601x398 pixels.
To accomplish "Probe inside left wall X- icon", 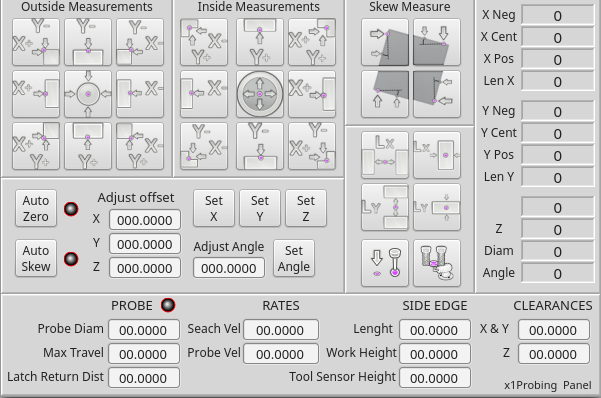I will click(204, 94).
